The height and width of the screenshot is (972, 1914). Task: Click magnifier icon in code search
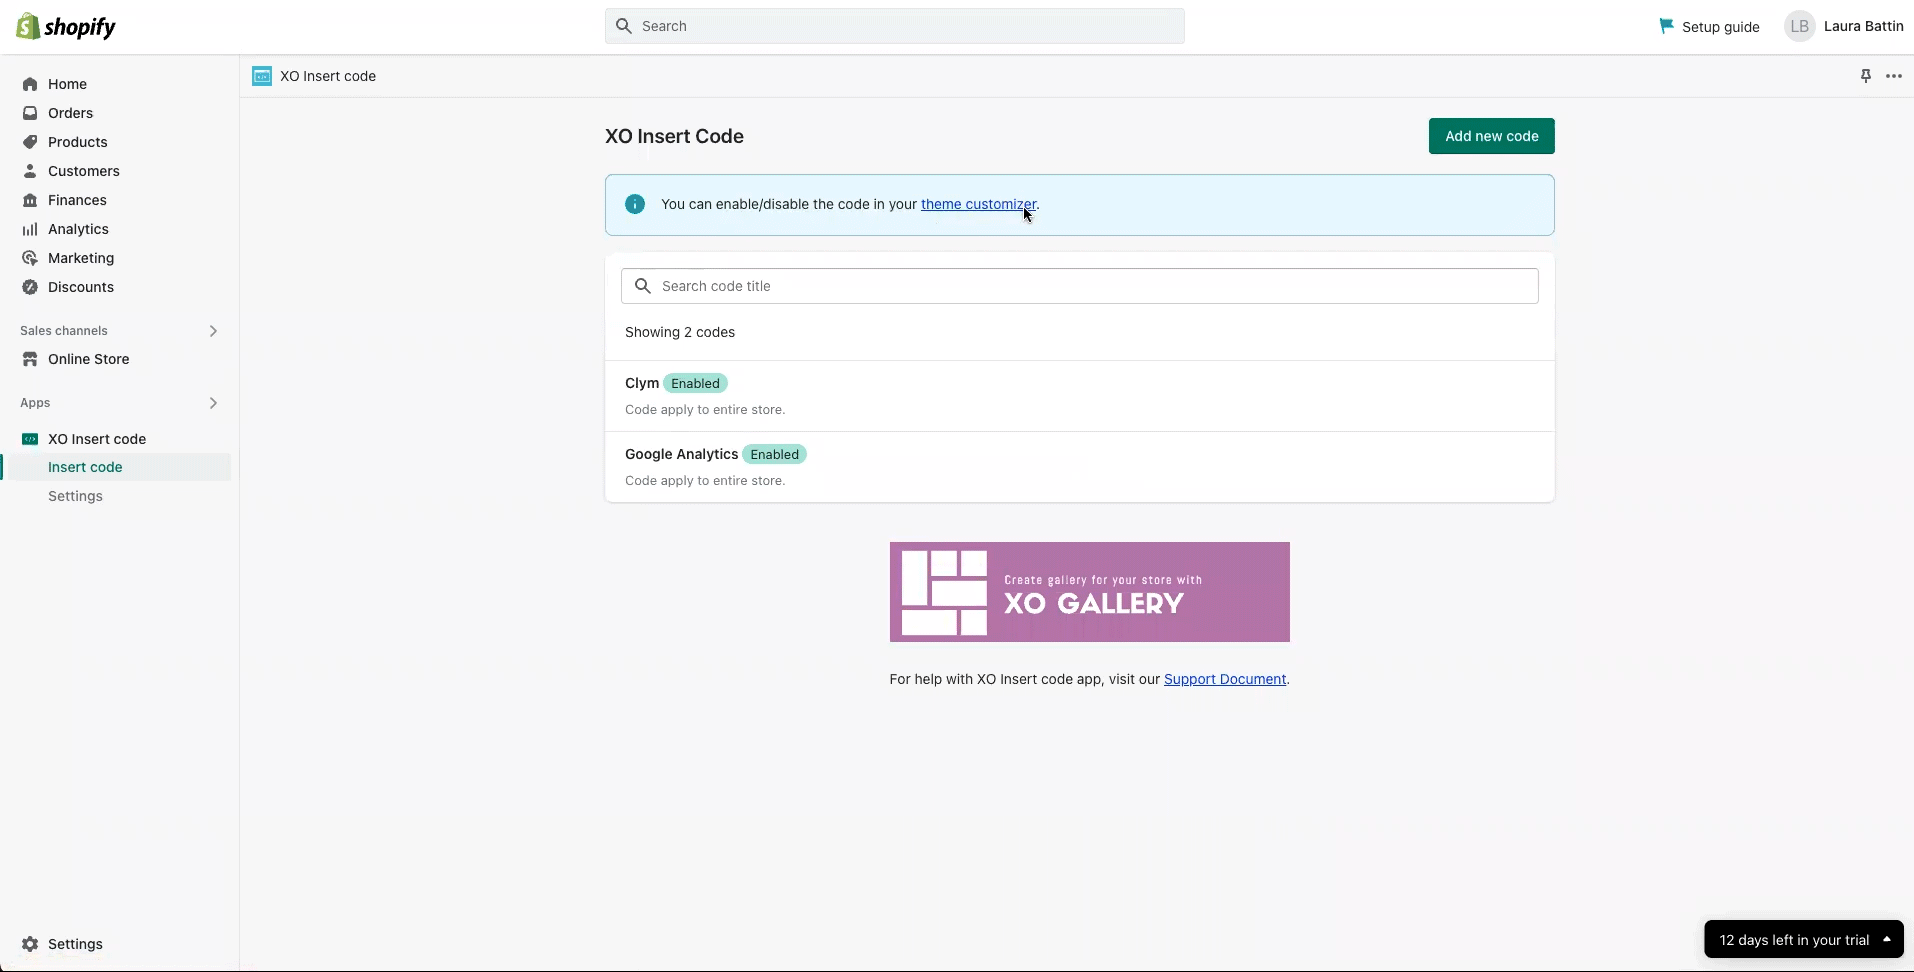click(x=643, y=286)
